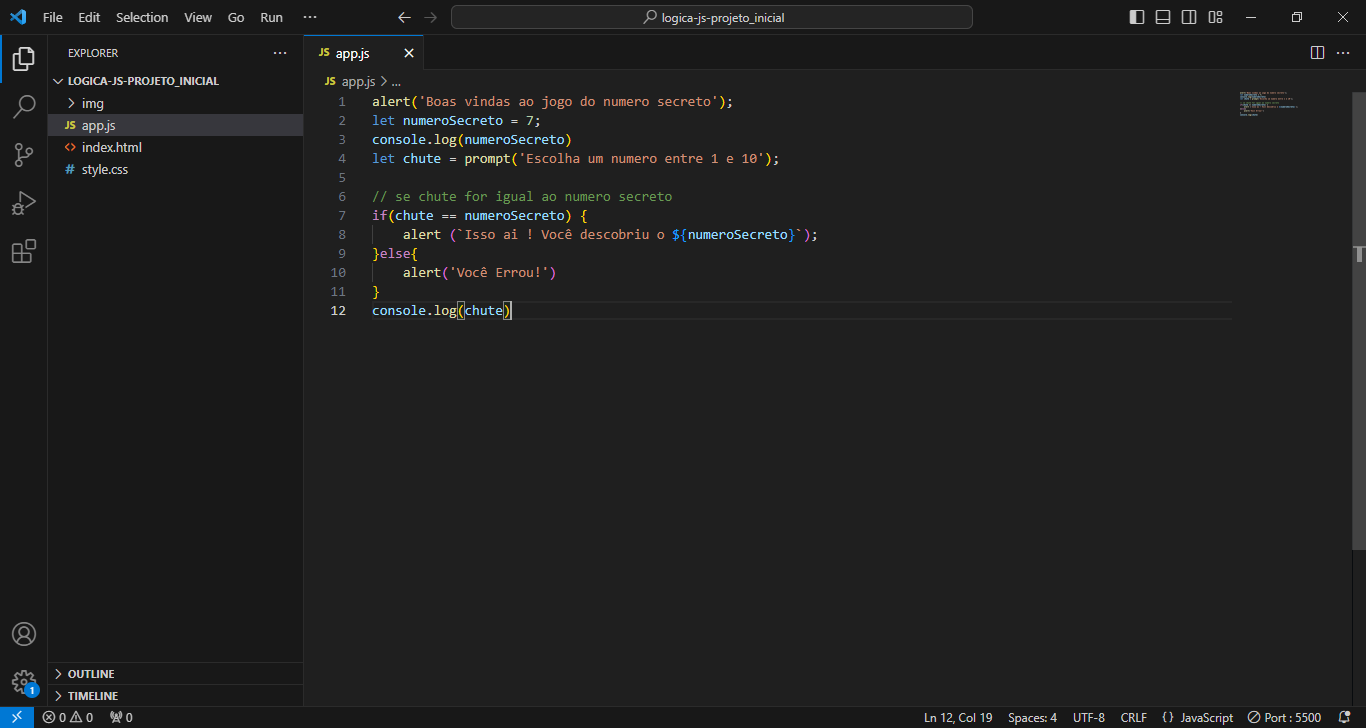Viewport: 1366px width, 728px height.
Task: Open the notifications bell
Action: pos(1344,717)
